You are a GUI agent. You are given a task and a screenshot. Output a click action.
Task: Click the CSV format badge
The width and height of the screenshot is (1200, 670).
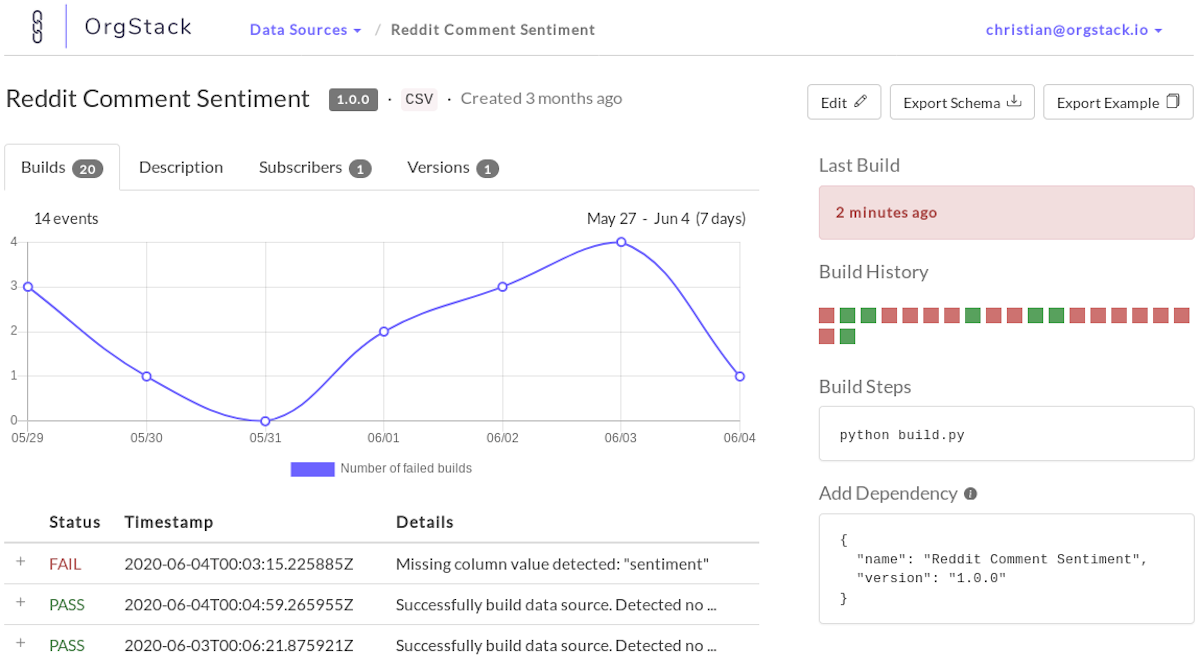[x=419, y=98]
